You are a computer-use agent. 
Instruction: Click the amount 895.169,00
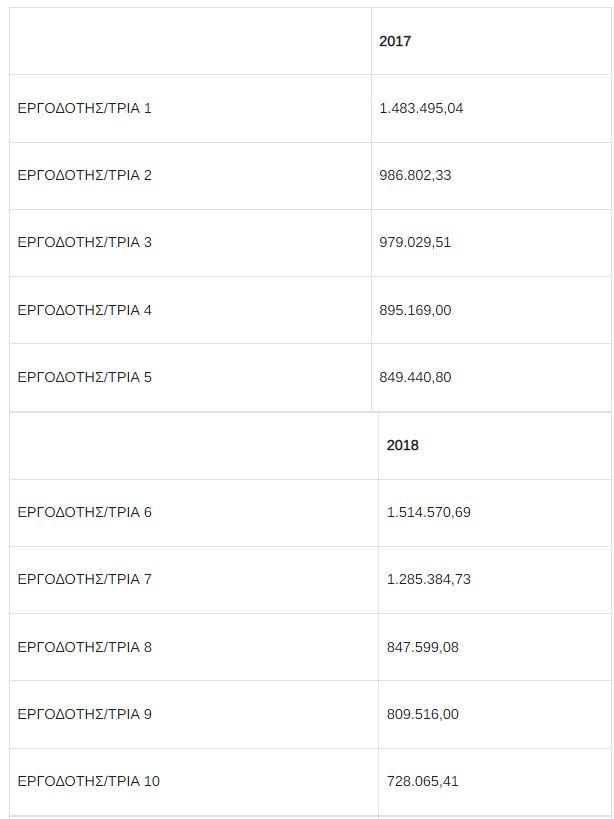[x=415, y=310]
